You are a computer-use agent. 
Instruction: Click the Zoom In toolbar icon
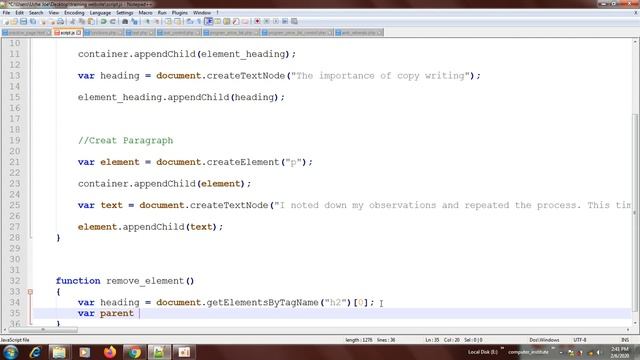click(147, 21)
